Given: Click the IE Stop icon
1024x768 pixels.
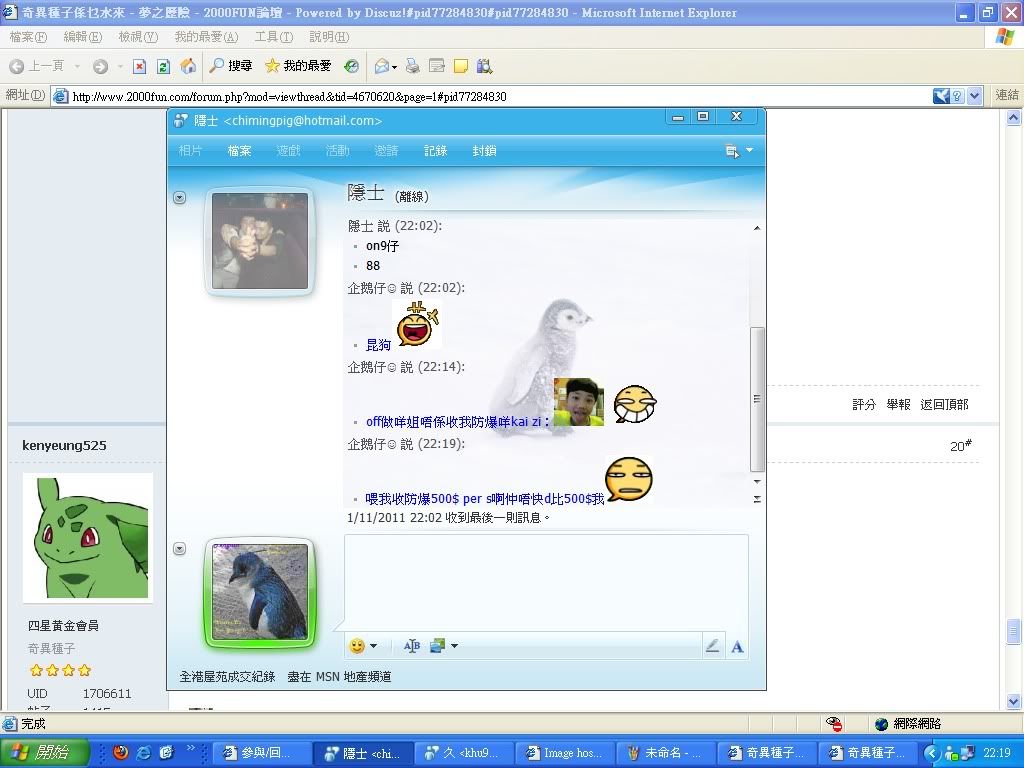Looking at the screenshot, I should click(x=140, y=66).
